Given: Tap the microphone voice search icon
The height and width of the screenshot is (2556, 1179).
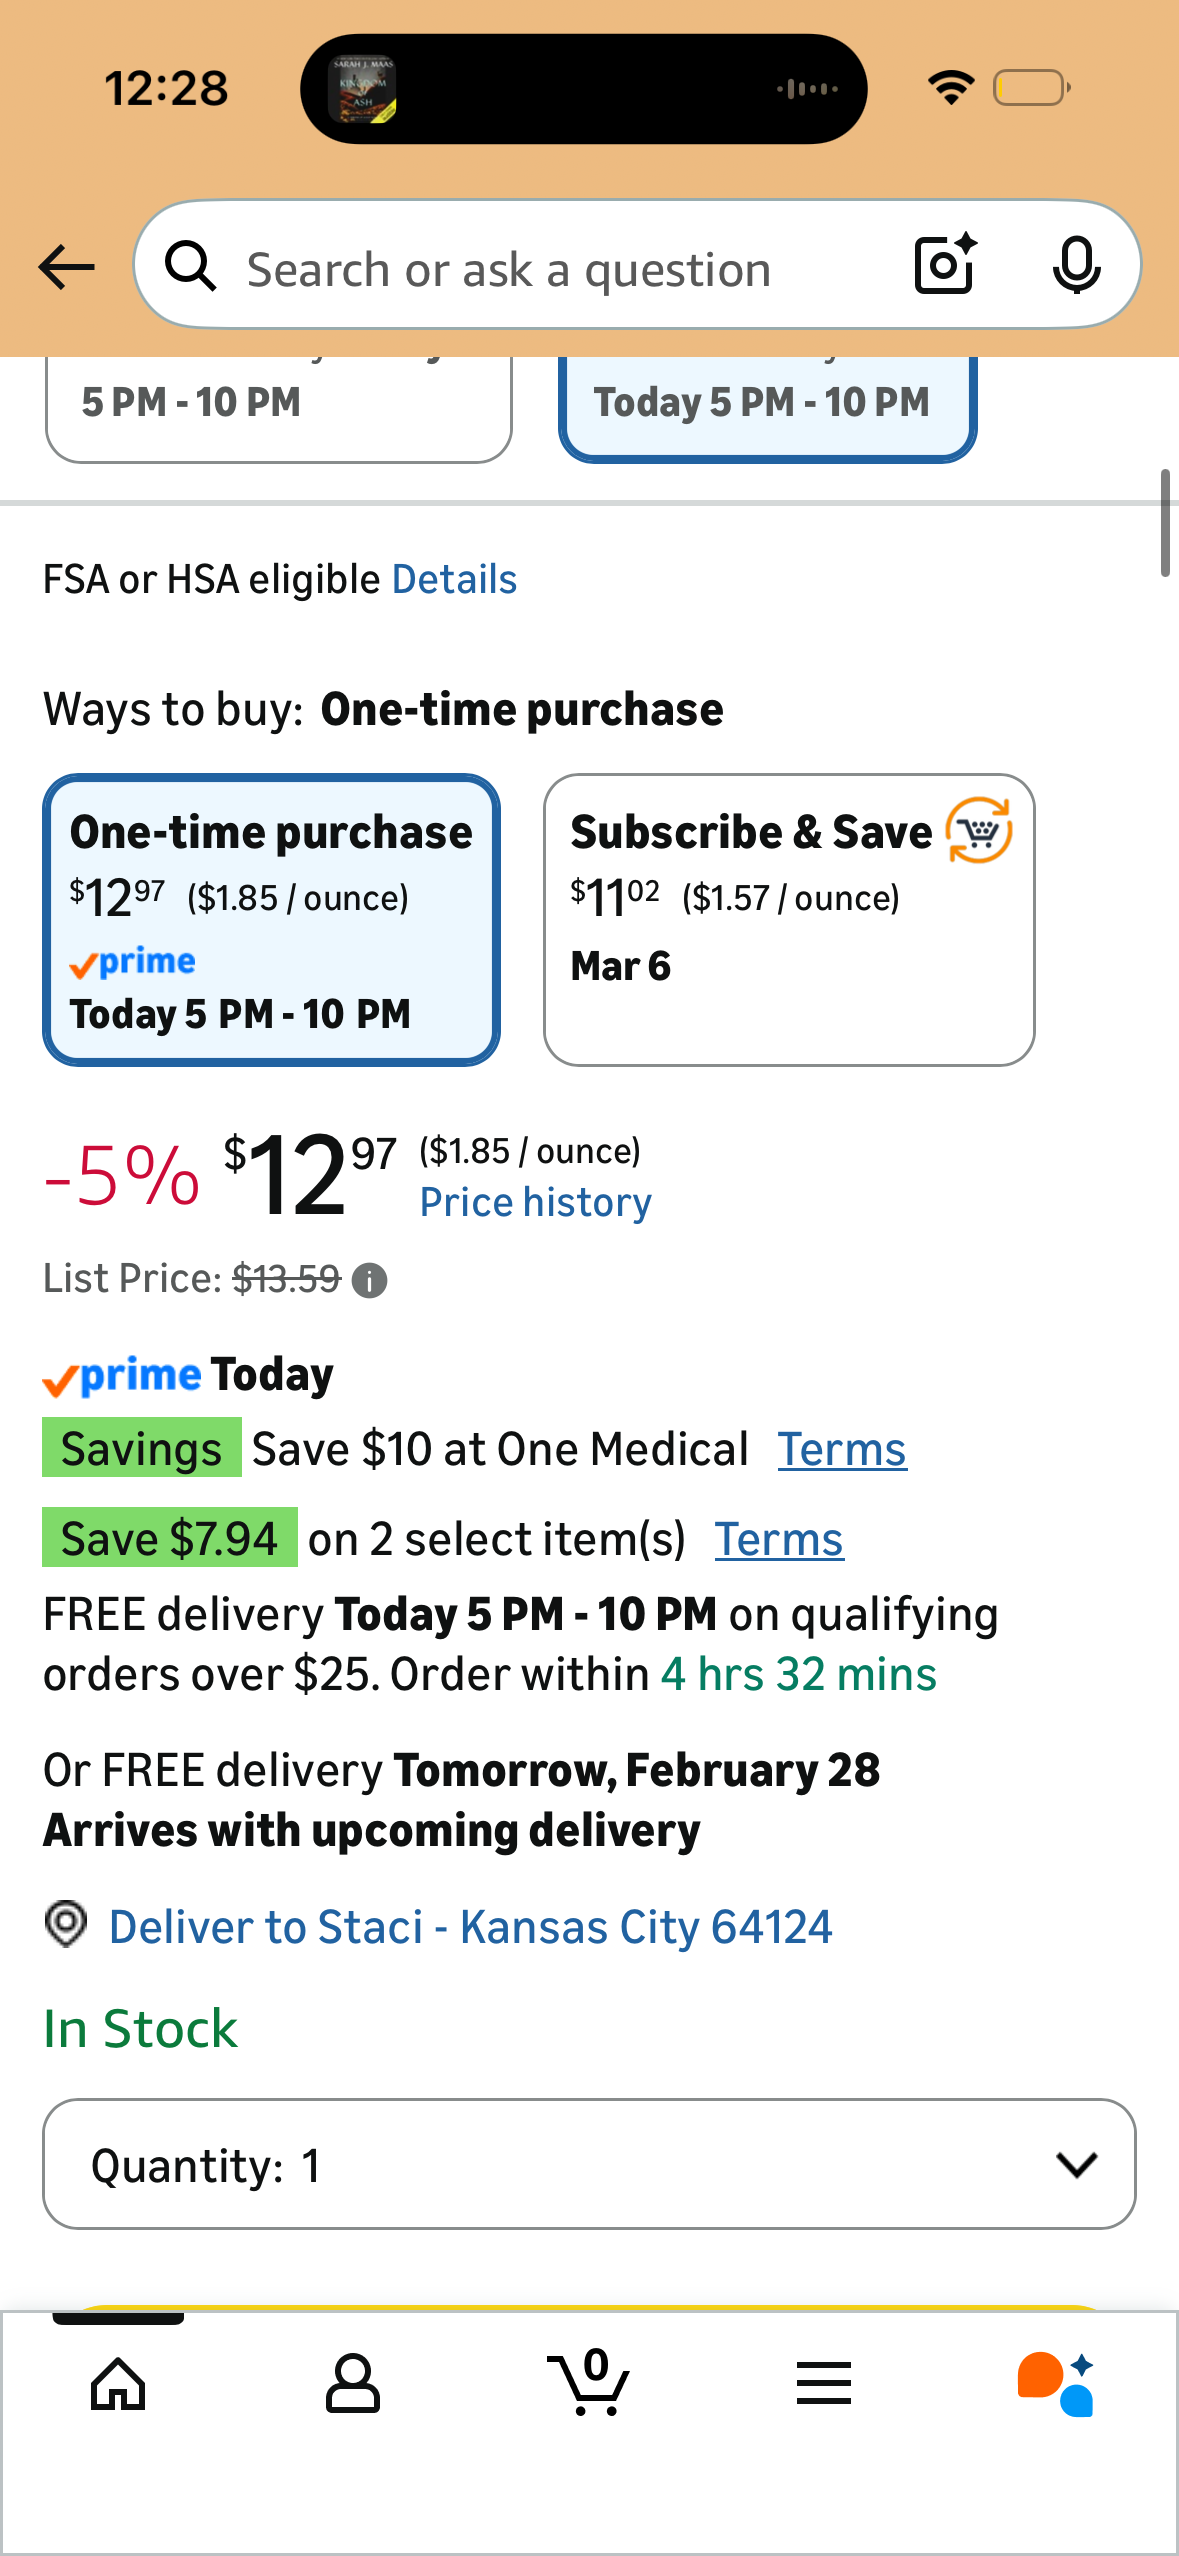Looking at the screenshot, I should [x=1076, y=265].
